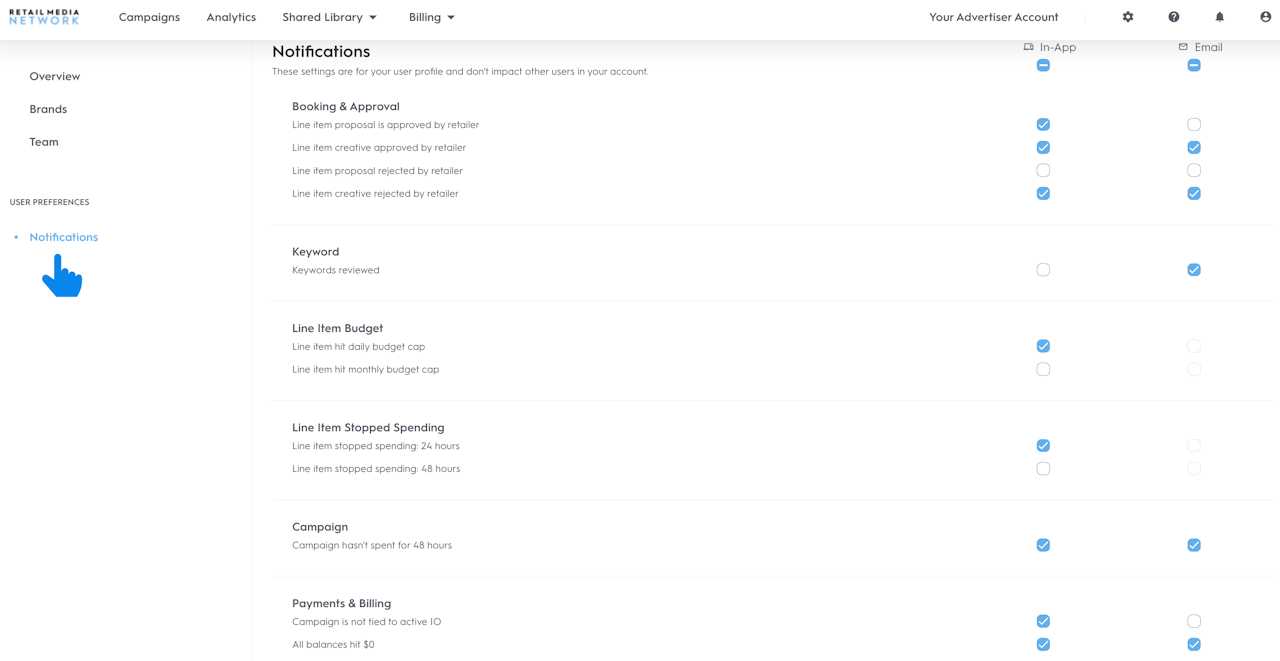Open the Overview sidebar link
The height and width of the screenshot is (661, 1280).
point(55,76)
